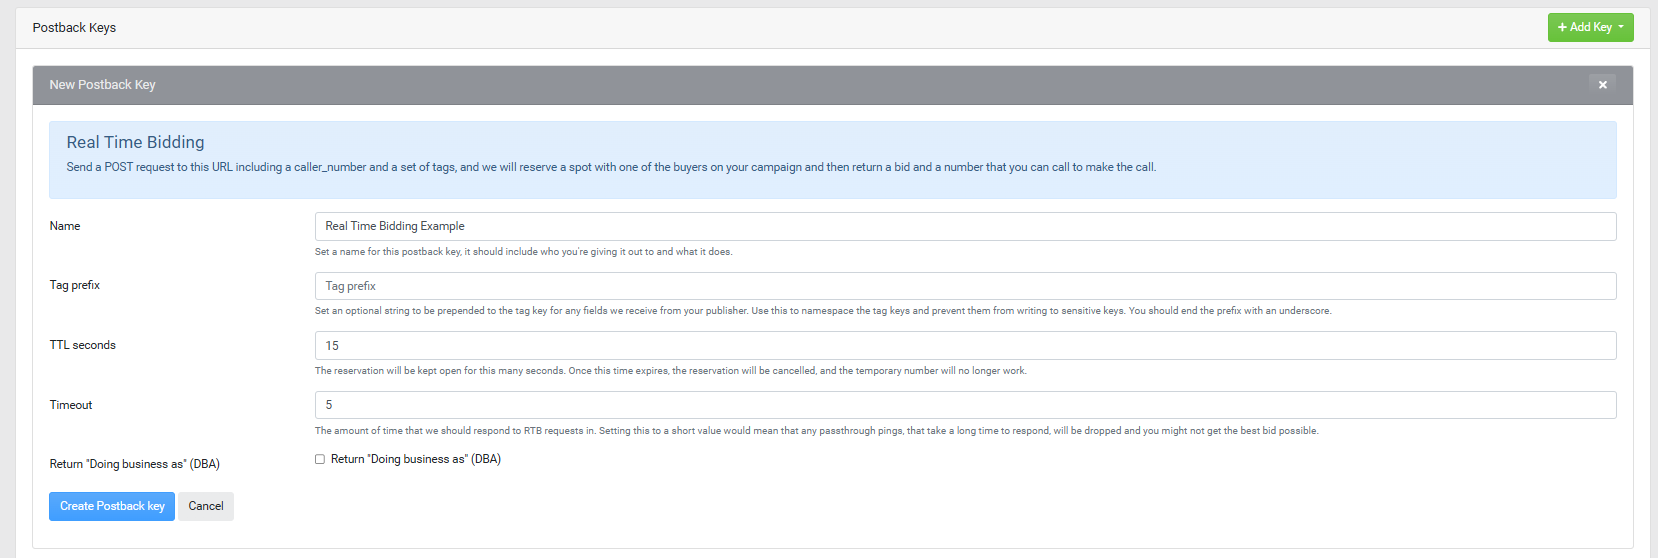Screen dimensions: 1658x558
Task: Click the left-hand Return DBA row label
Action: 135,464
